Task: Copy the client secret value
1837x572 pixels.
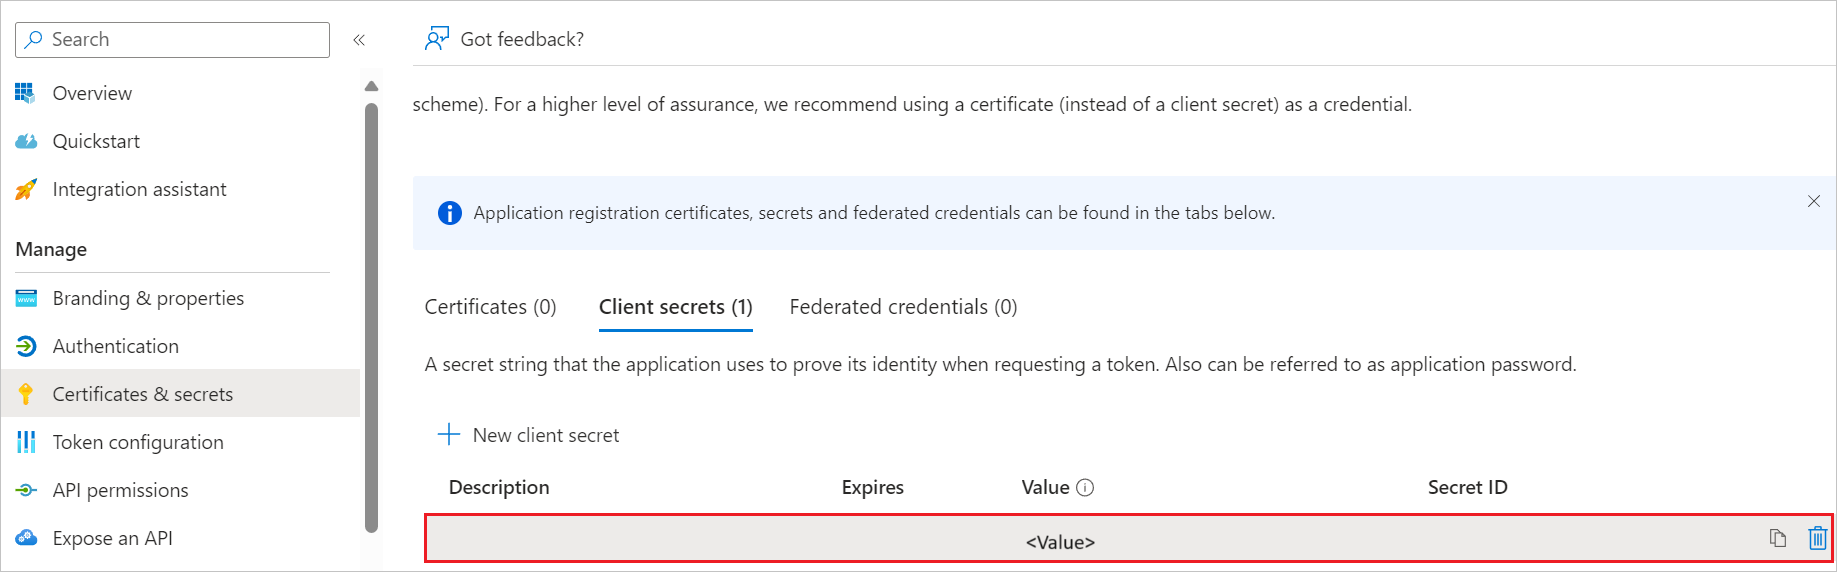Action: coord(1777,538)
